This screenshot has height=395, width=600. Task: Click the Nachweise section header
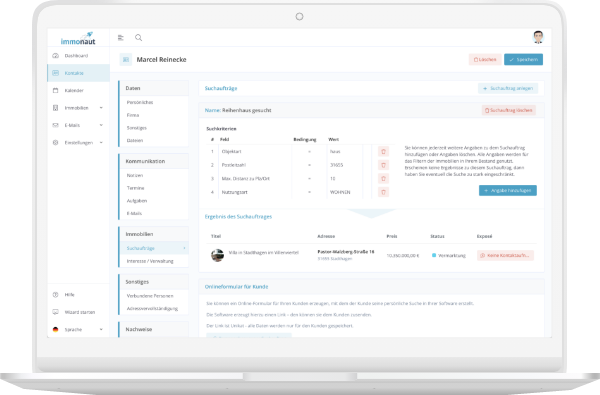click(139, 329)
